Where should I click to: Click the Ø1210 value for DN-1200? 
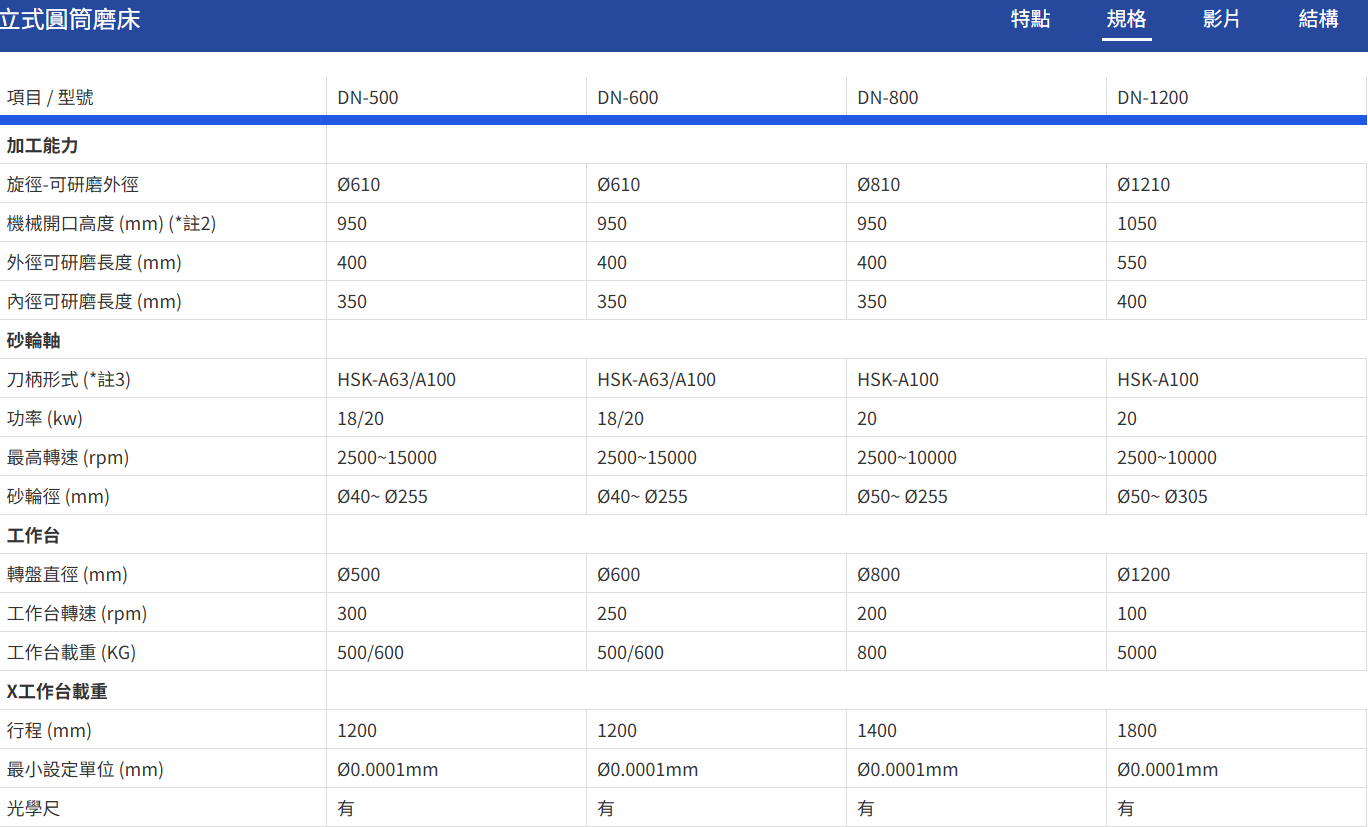pyautogui.click(x=1143, y=185)
